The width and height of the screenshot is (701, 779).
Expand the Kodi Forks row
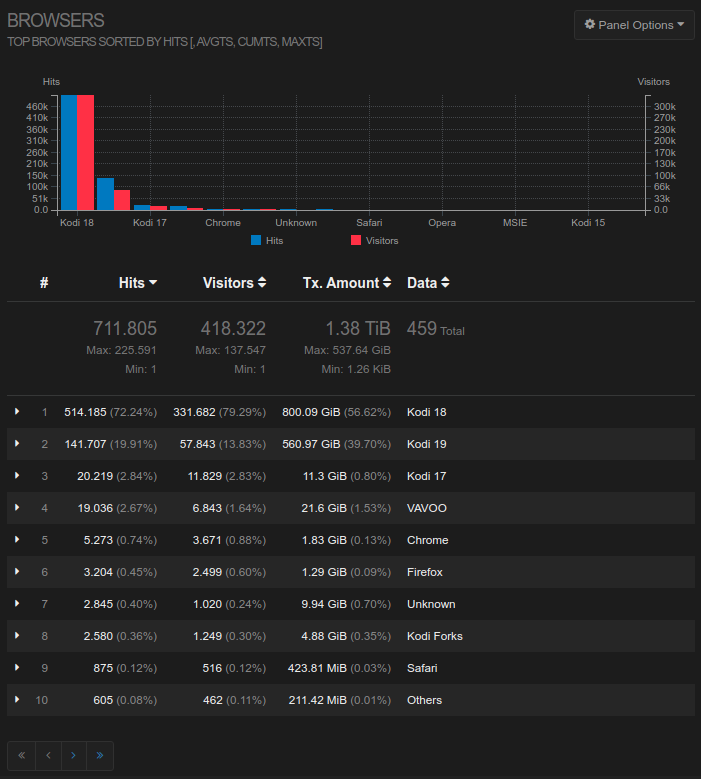(17, 635)
